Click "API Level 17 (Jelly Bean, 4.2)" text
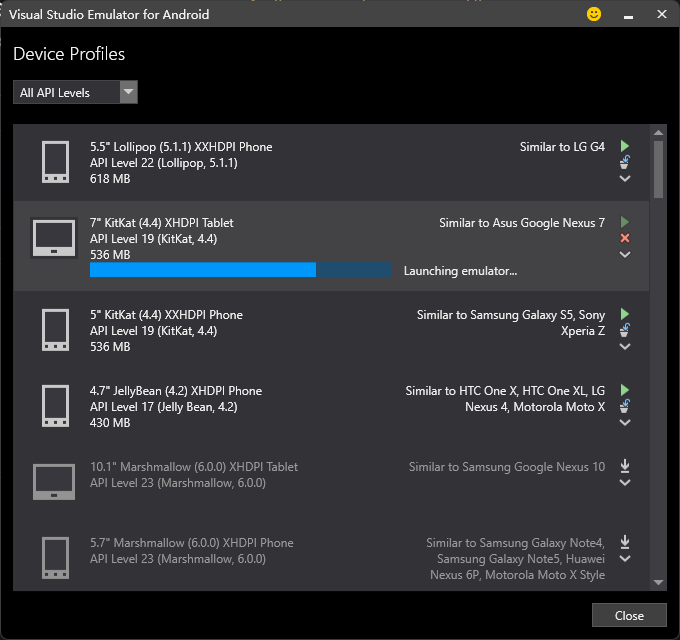The height and width of the screenshot is (640, 680). click(x=163, y=407)
